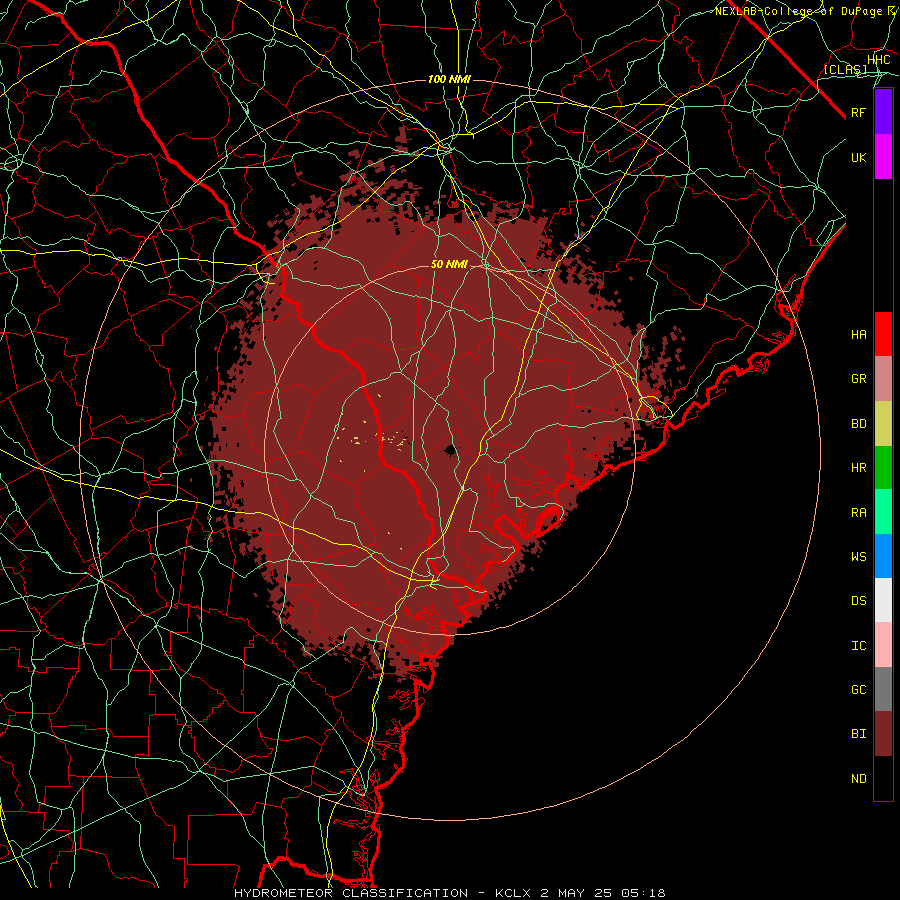Click the DS legend label
Viewport: 900px width, 900px height.
858,600
